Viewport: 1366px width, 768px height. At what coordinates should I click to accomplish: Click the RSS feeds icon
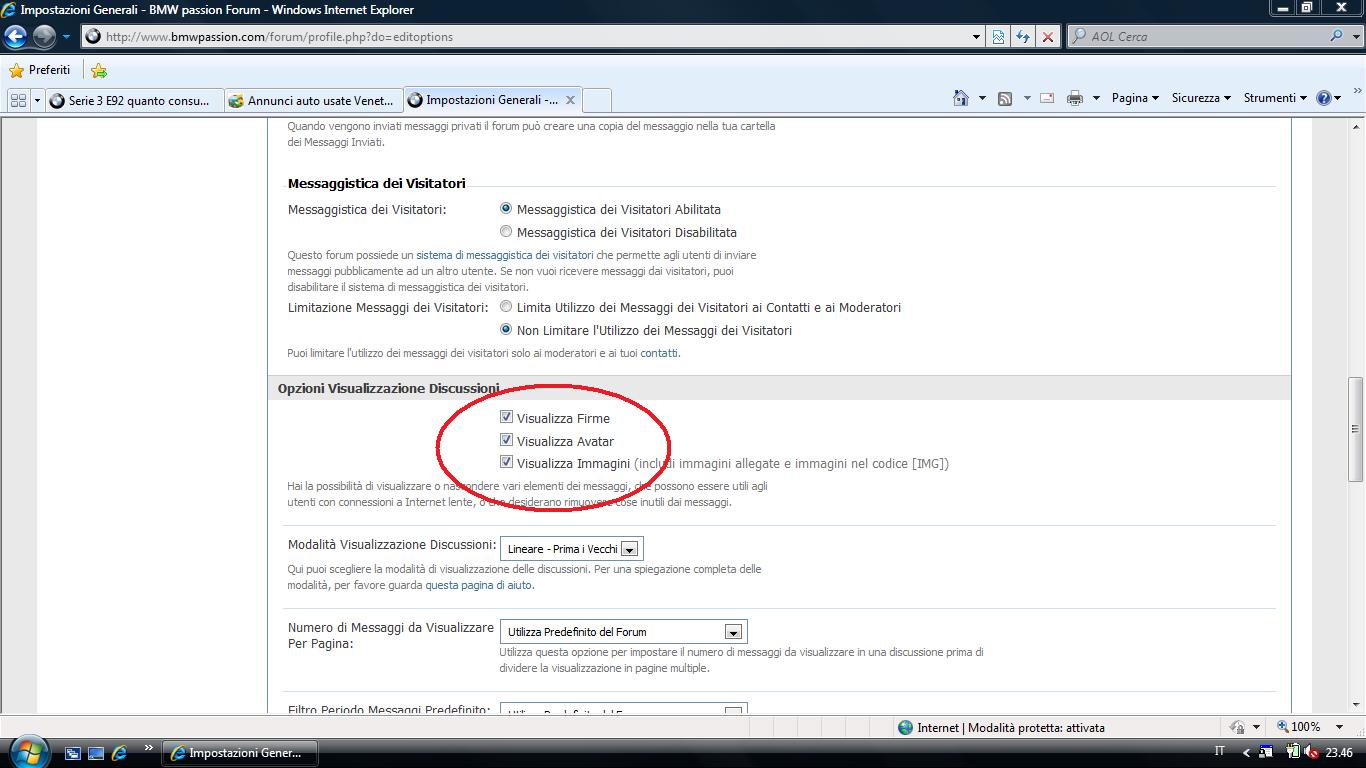[1005, 98]
